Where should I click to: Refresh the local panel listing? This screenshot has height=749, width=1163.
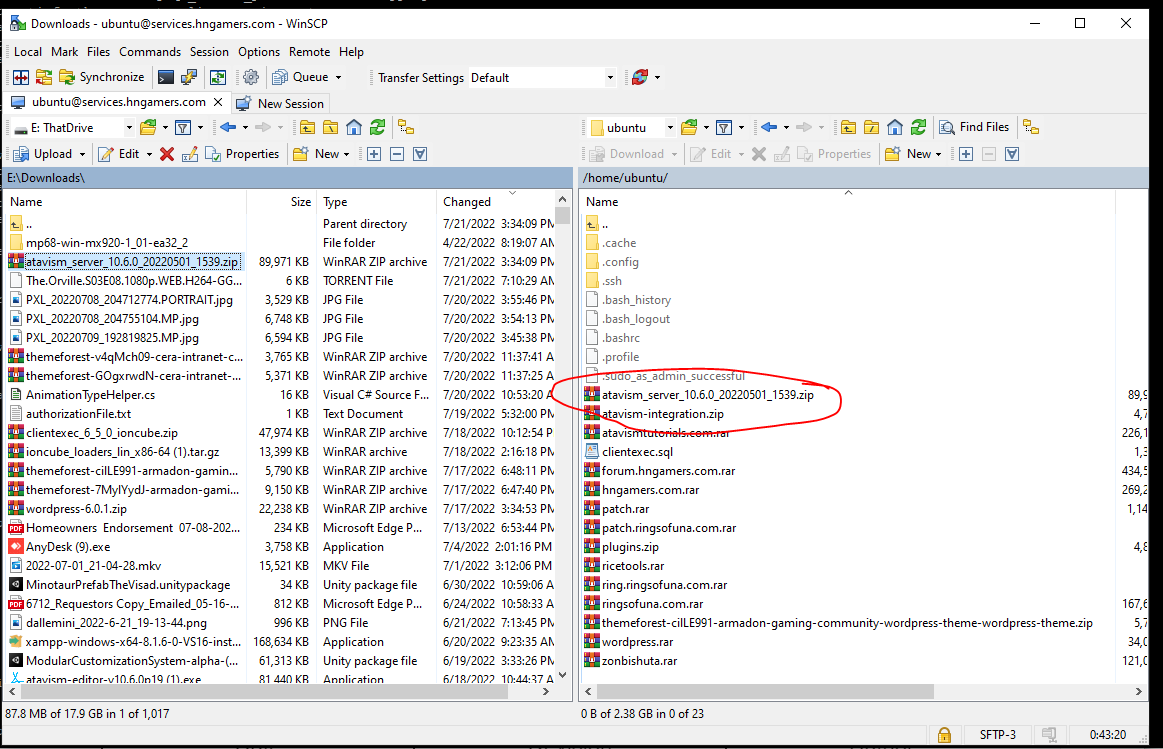(378, 128)
